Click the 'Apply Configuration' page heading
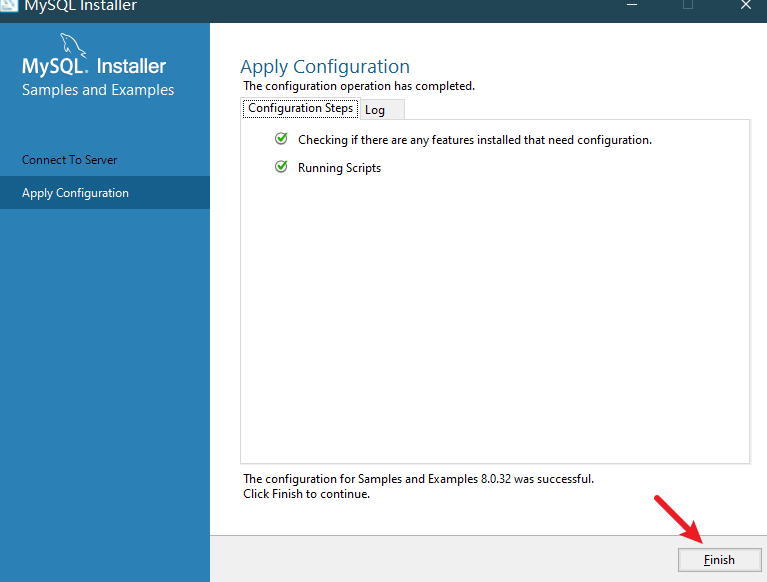Viewport: 767px width, 582px height. point(325,67)
